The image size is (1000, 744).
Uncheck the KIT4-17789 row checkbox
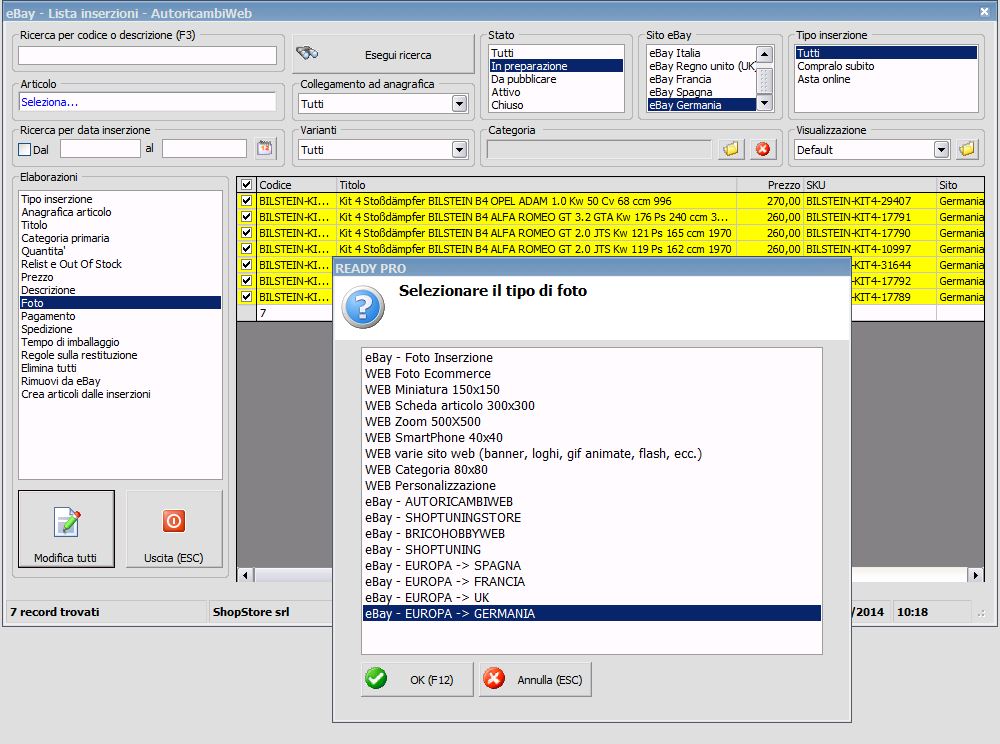[x=246, y=296]
